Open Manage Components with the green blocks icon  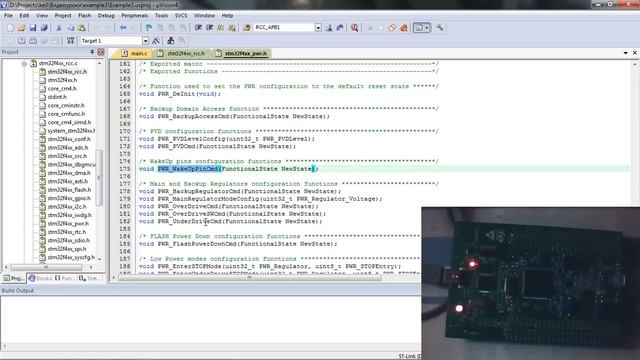(171, 41)
